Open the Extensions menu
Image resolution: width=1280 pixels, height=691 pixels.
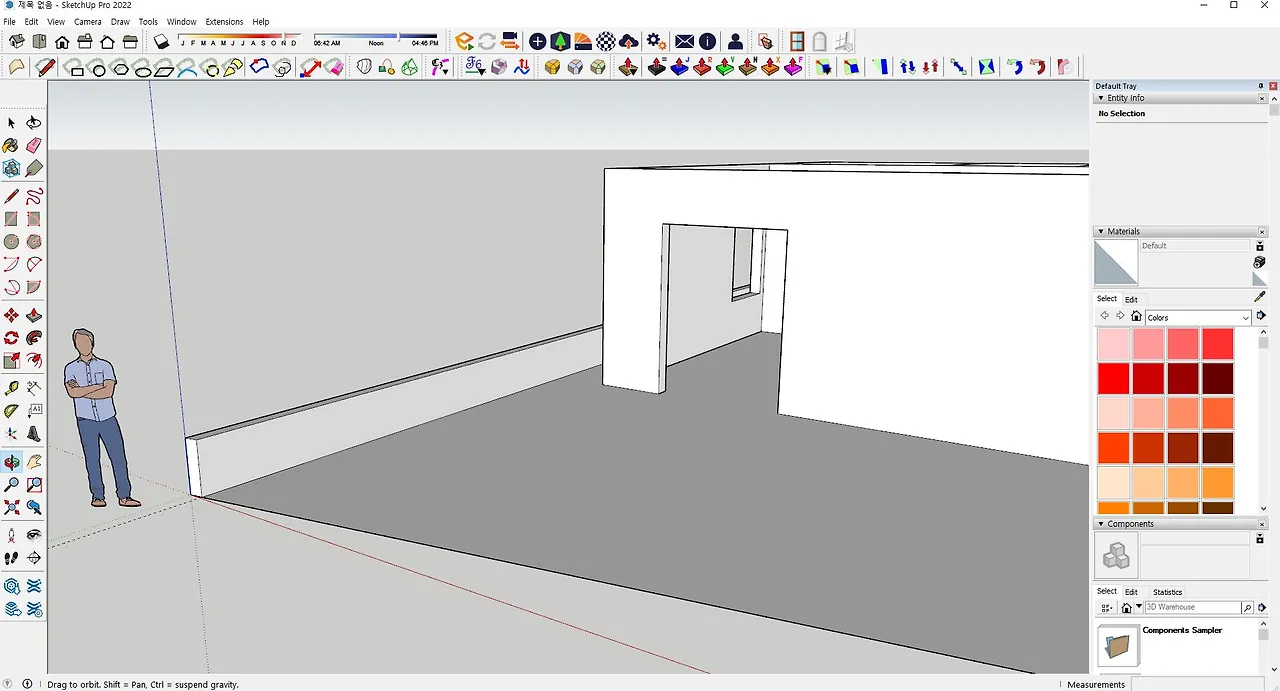224,21
